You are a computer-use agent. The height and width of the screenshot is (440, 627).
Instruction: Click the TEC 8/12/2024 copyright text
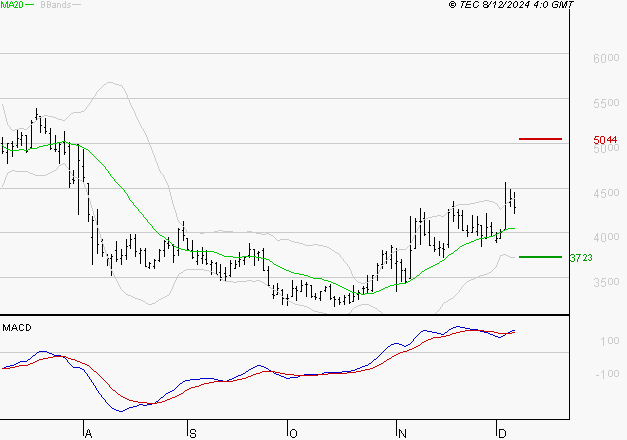click(511, 5)
